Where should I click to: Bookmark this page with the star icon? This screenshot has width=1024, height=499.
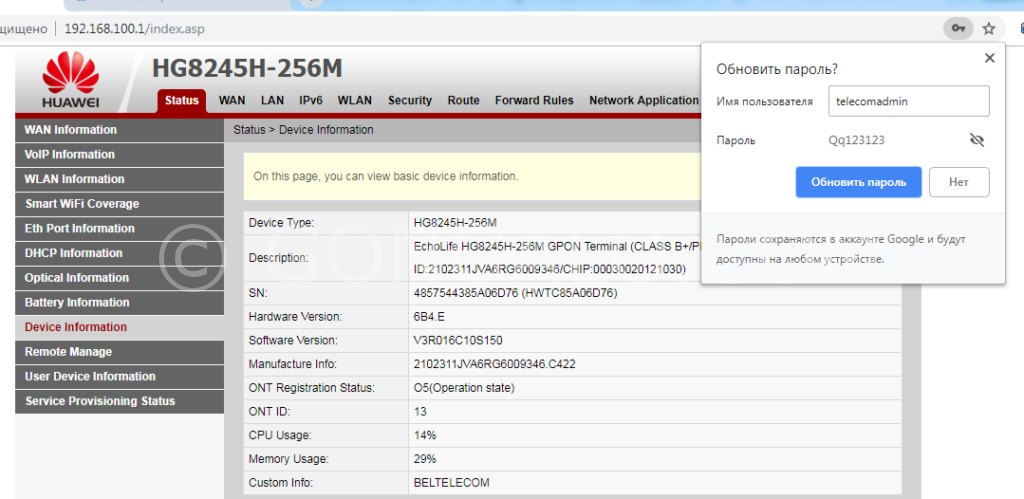989,29
